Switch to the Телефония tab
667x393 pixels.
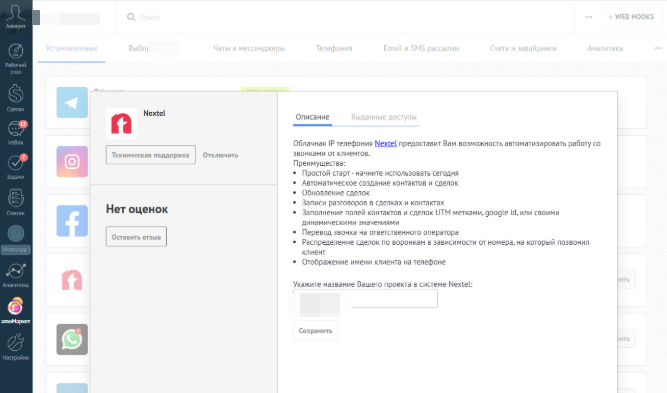click(x=334, y=48)
